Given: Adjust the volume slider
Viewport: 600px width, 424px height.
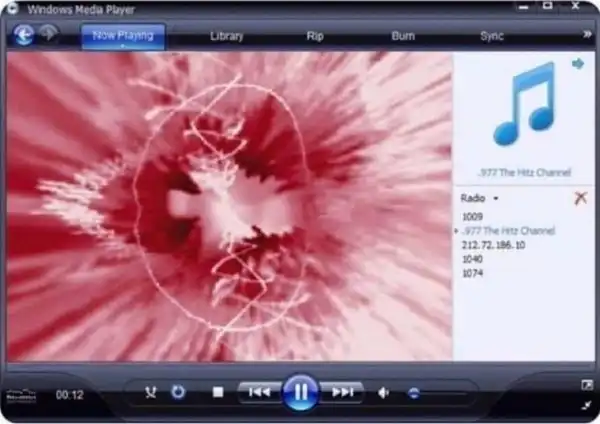Looking at the screenshot, I should (413, 393).
